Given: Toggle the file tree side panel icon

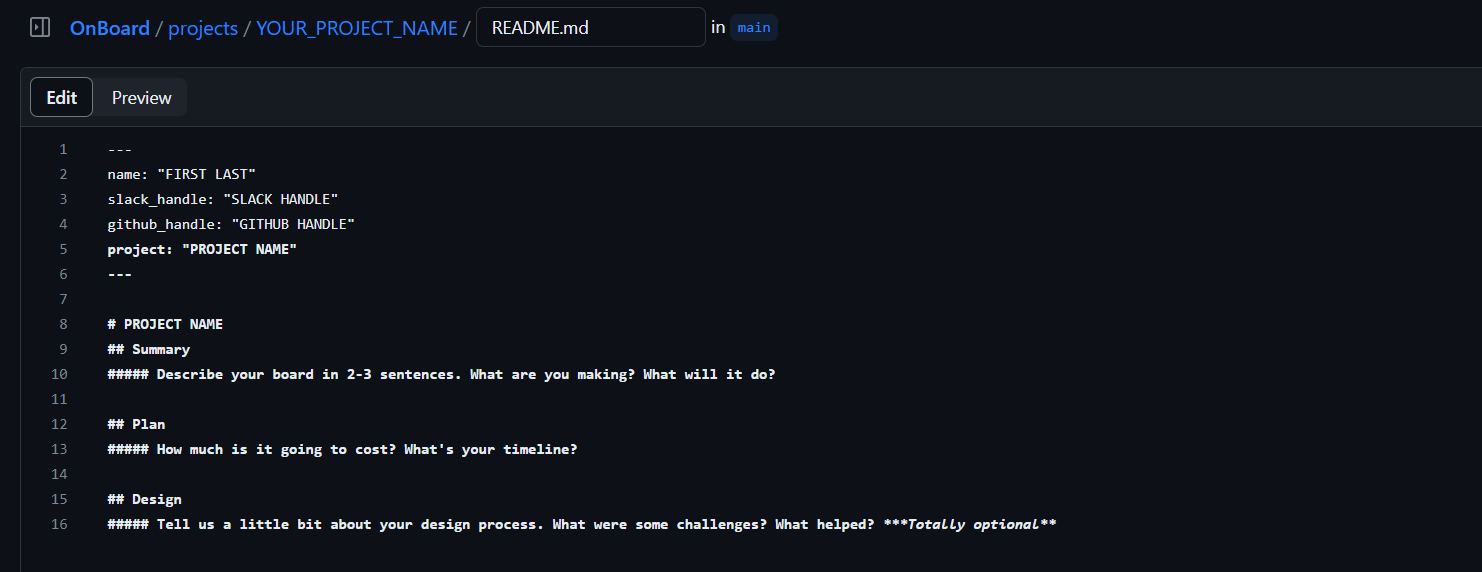Looking at the screenshot, I should pos(40,28).
